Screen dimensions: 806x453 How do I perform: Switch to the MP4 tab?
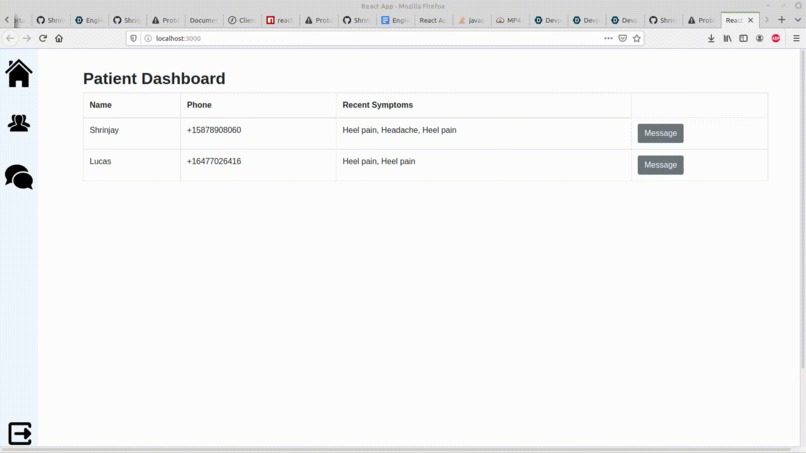509,20
